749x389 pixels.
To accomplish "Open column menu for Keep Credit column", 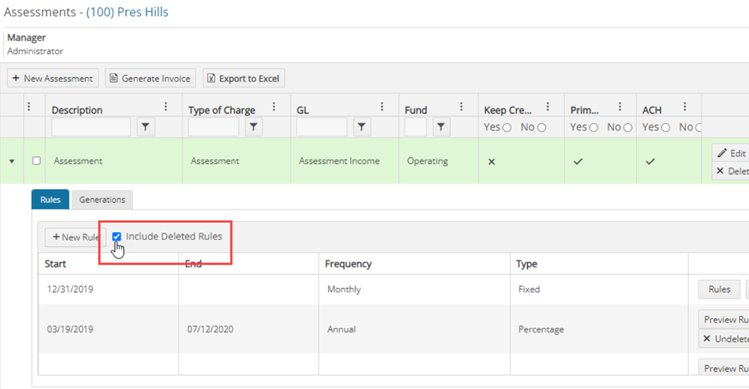I will tap(547, 107).
